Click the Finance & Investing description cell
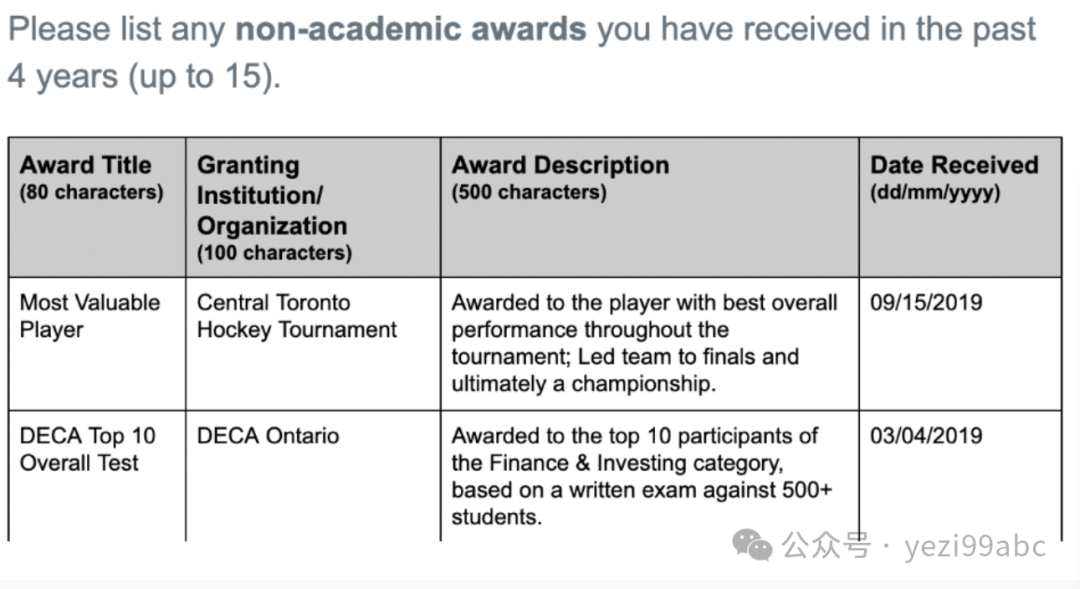This screenshot has width=1080, height=589. tap(650, 476)
